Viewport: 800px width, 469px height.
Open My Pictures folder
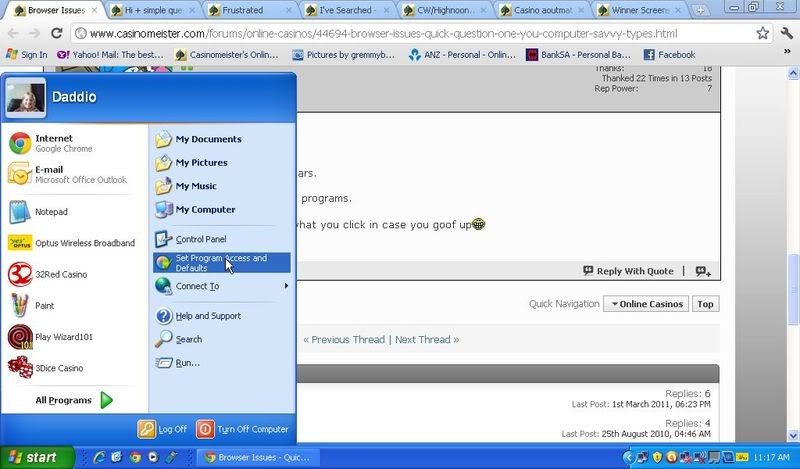pyautogui.click(x=191, y=162)
